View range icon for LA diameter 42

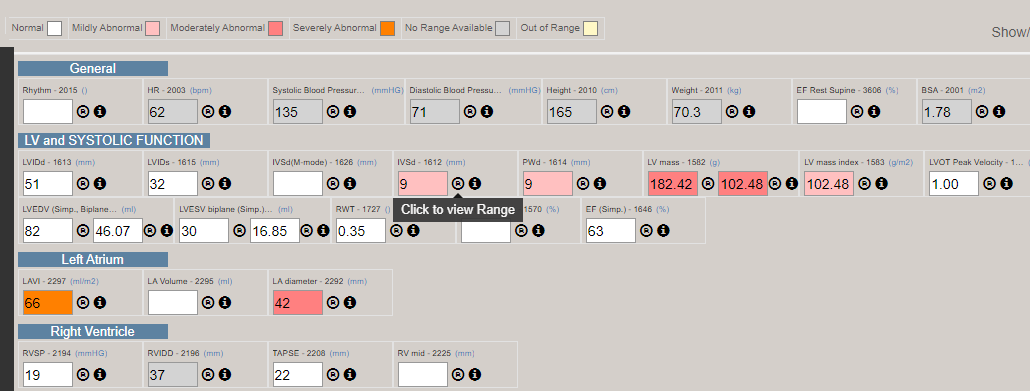332,303
